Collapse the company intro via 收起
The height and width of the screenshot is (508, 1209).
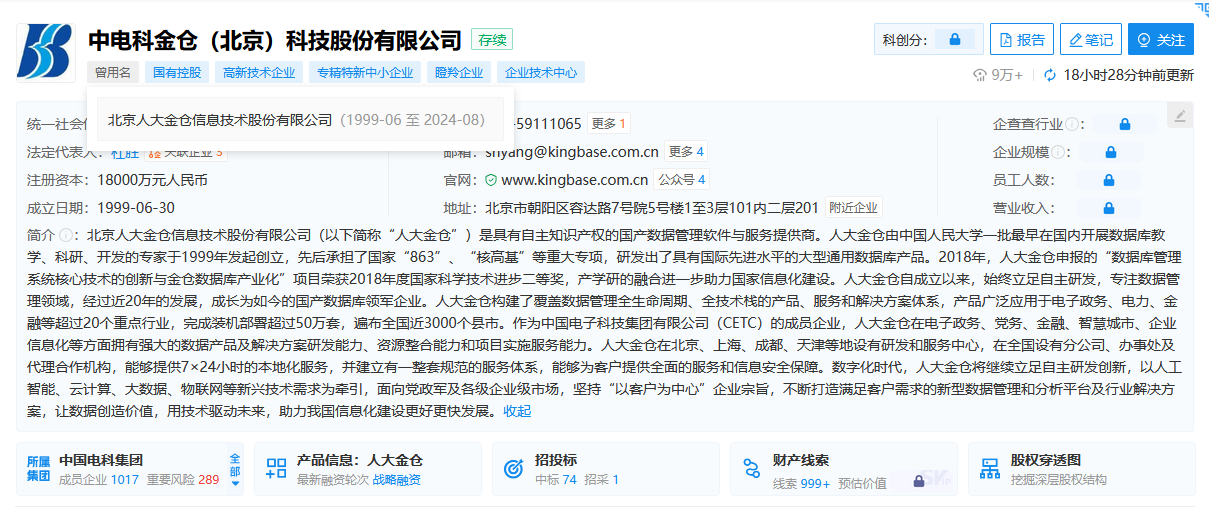pos(517,411)
